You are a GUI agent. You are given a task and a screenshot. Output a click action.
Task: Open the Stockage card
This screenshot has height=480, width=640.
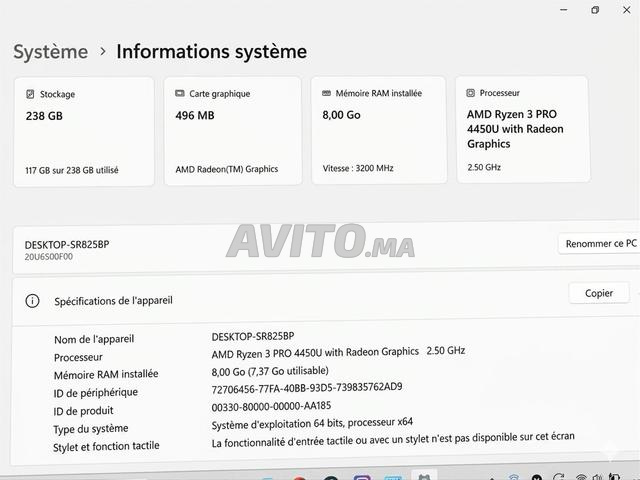pyautogui.click(x=84, y=131)
